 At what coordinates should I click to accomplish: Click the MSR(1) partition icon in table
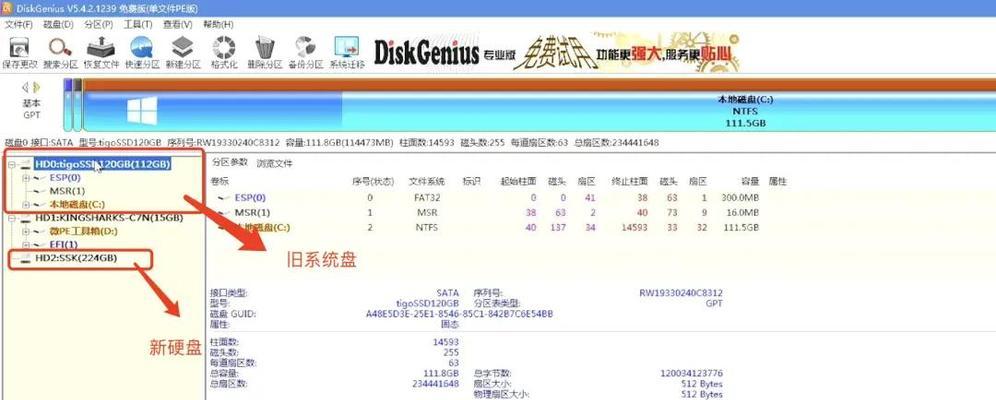[x=224, y=212]
